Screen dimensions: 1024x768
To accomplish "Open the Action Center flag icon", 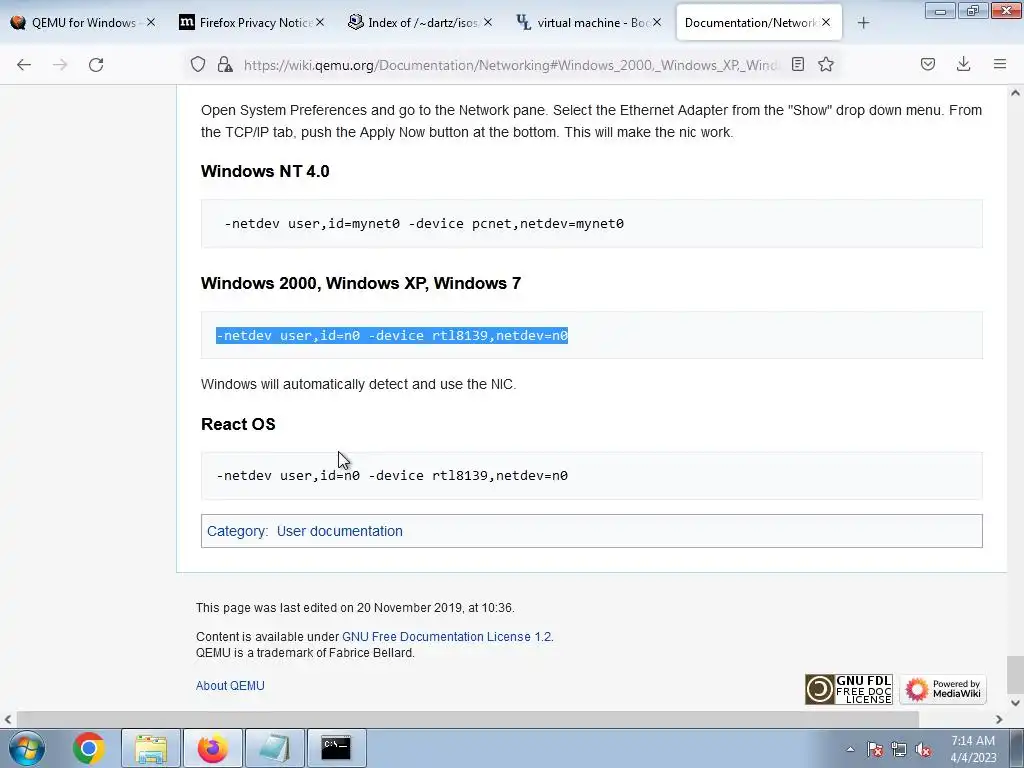I will 875,750.
